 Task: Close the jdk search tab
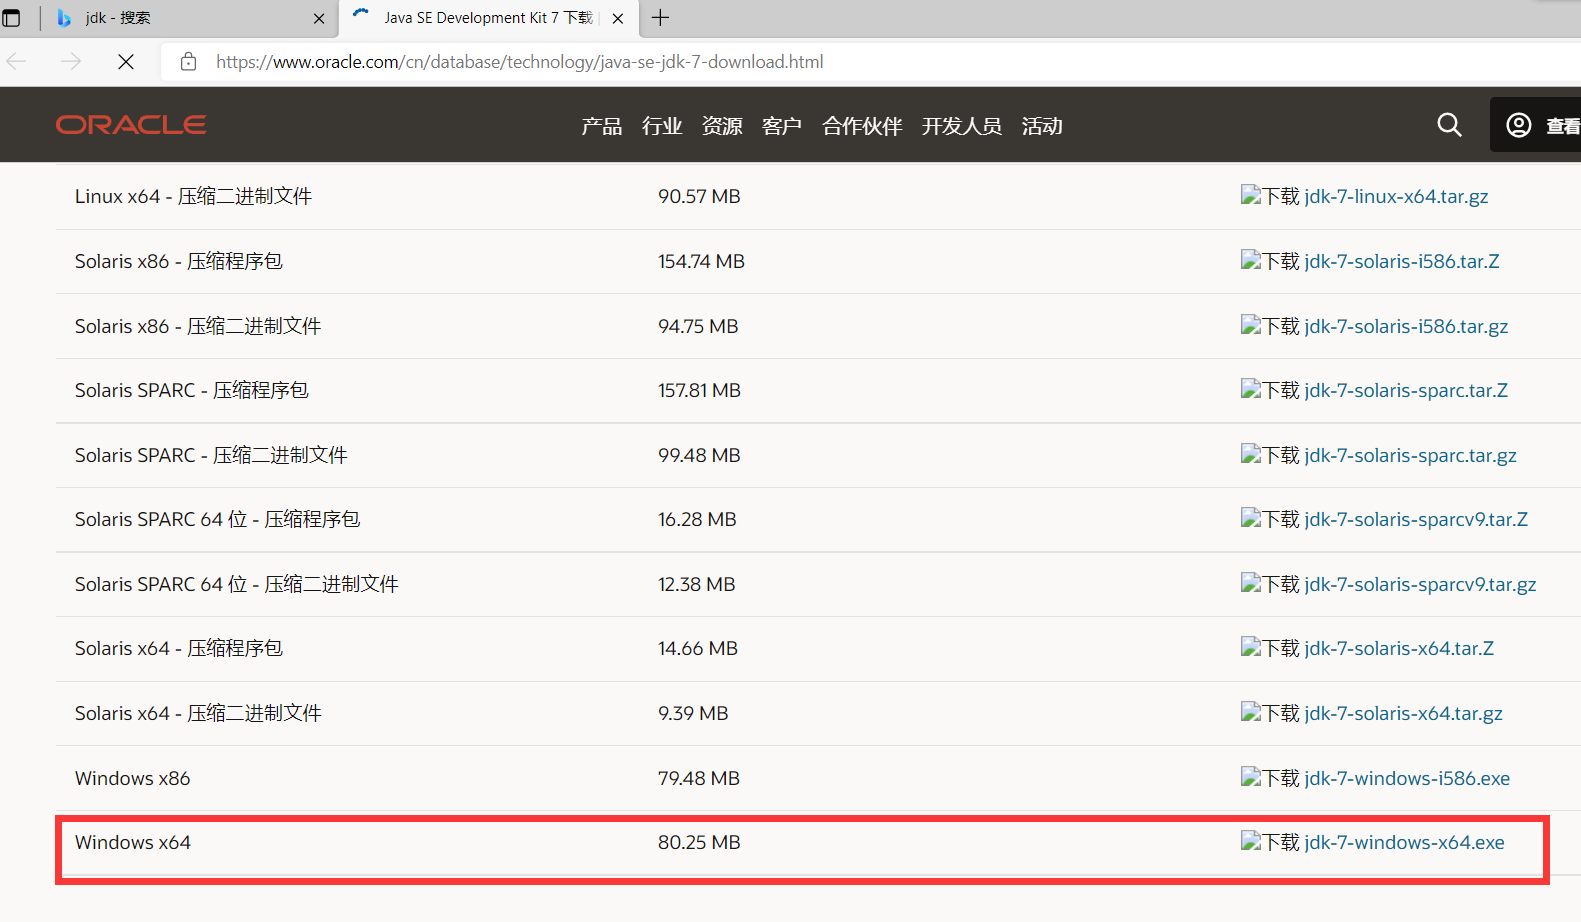319,18
